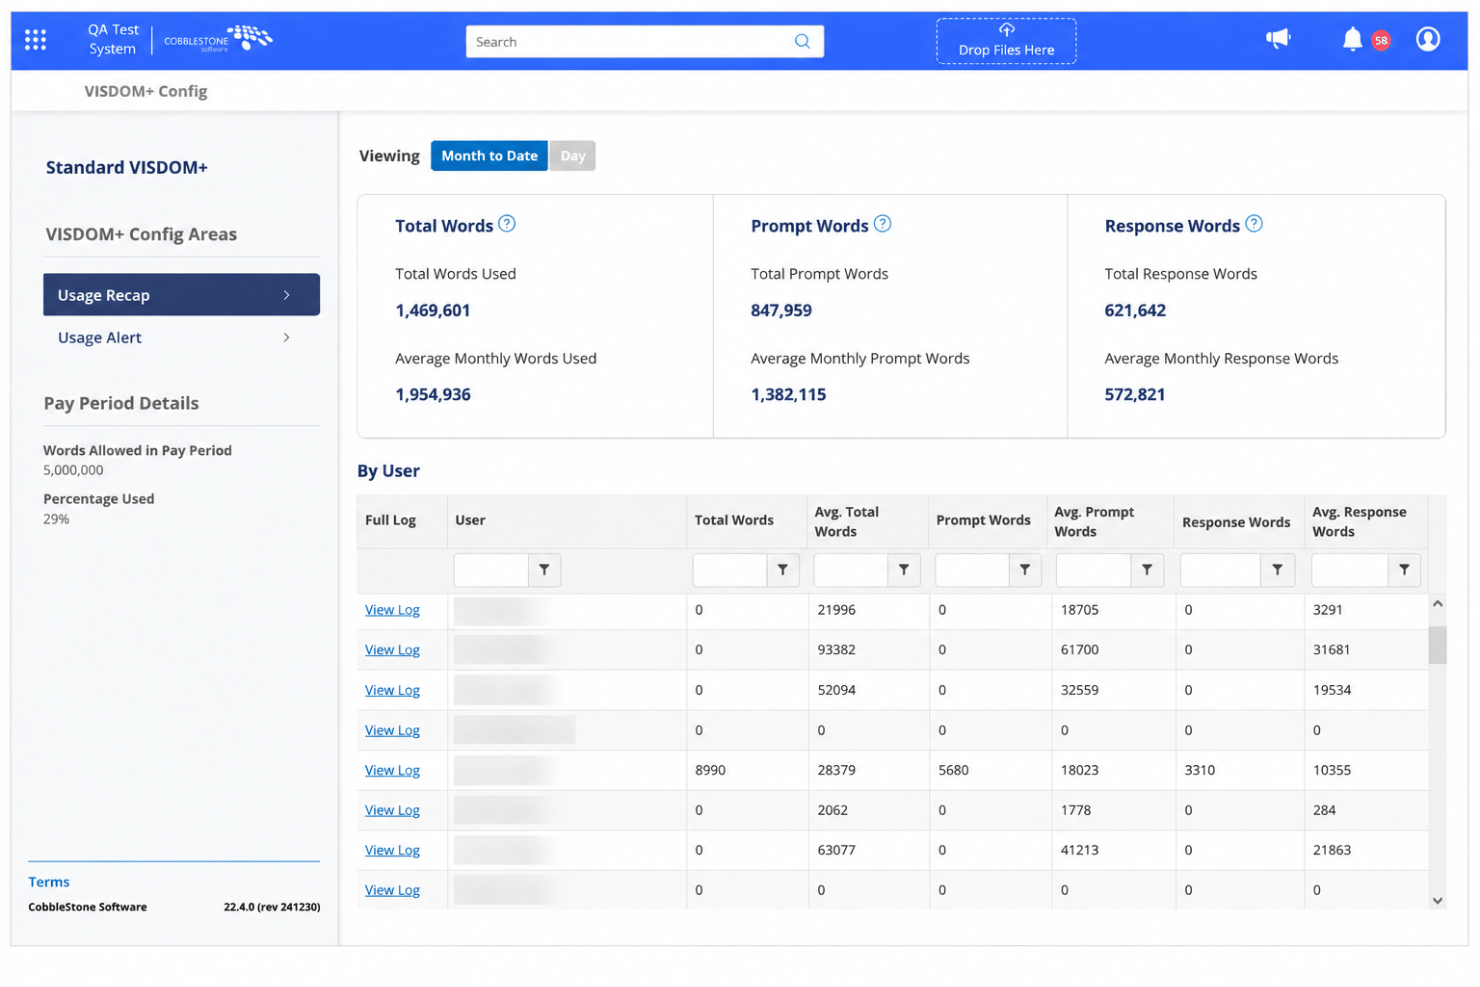Click the table vertical scrollbar thumb
The width and height of the screenshot is (1480, 987).
tap(1437, 645)
